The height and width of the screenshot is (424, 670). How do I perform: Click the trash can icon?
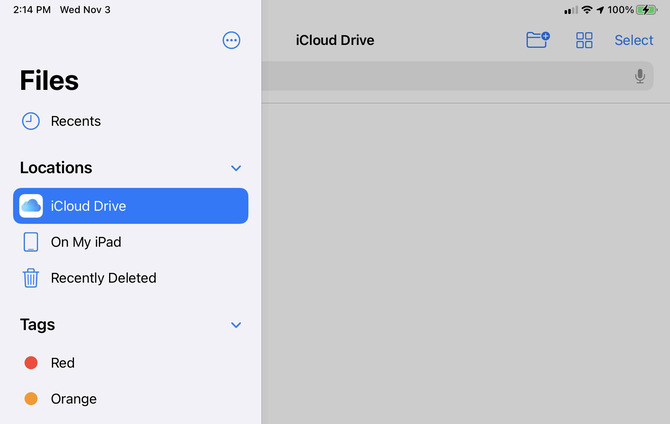click(x=31, y=278)
